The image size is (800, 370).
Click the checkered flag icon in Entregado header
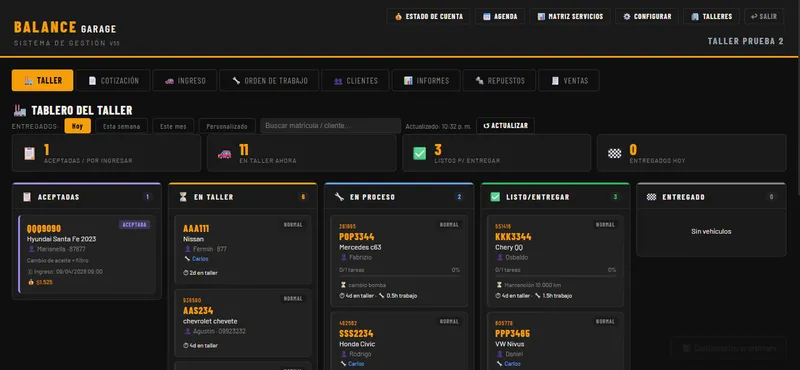(652, 197)
